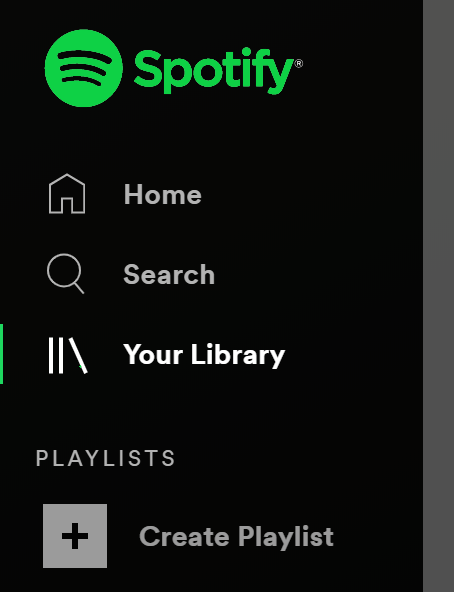The image size is (454, 592).
Task: Click the gray vertical sidebar divider
Action: pyautogui.click(x=438, y=296)
